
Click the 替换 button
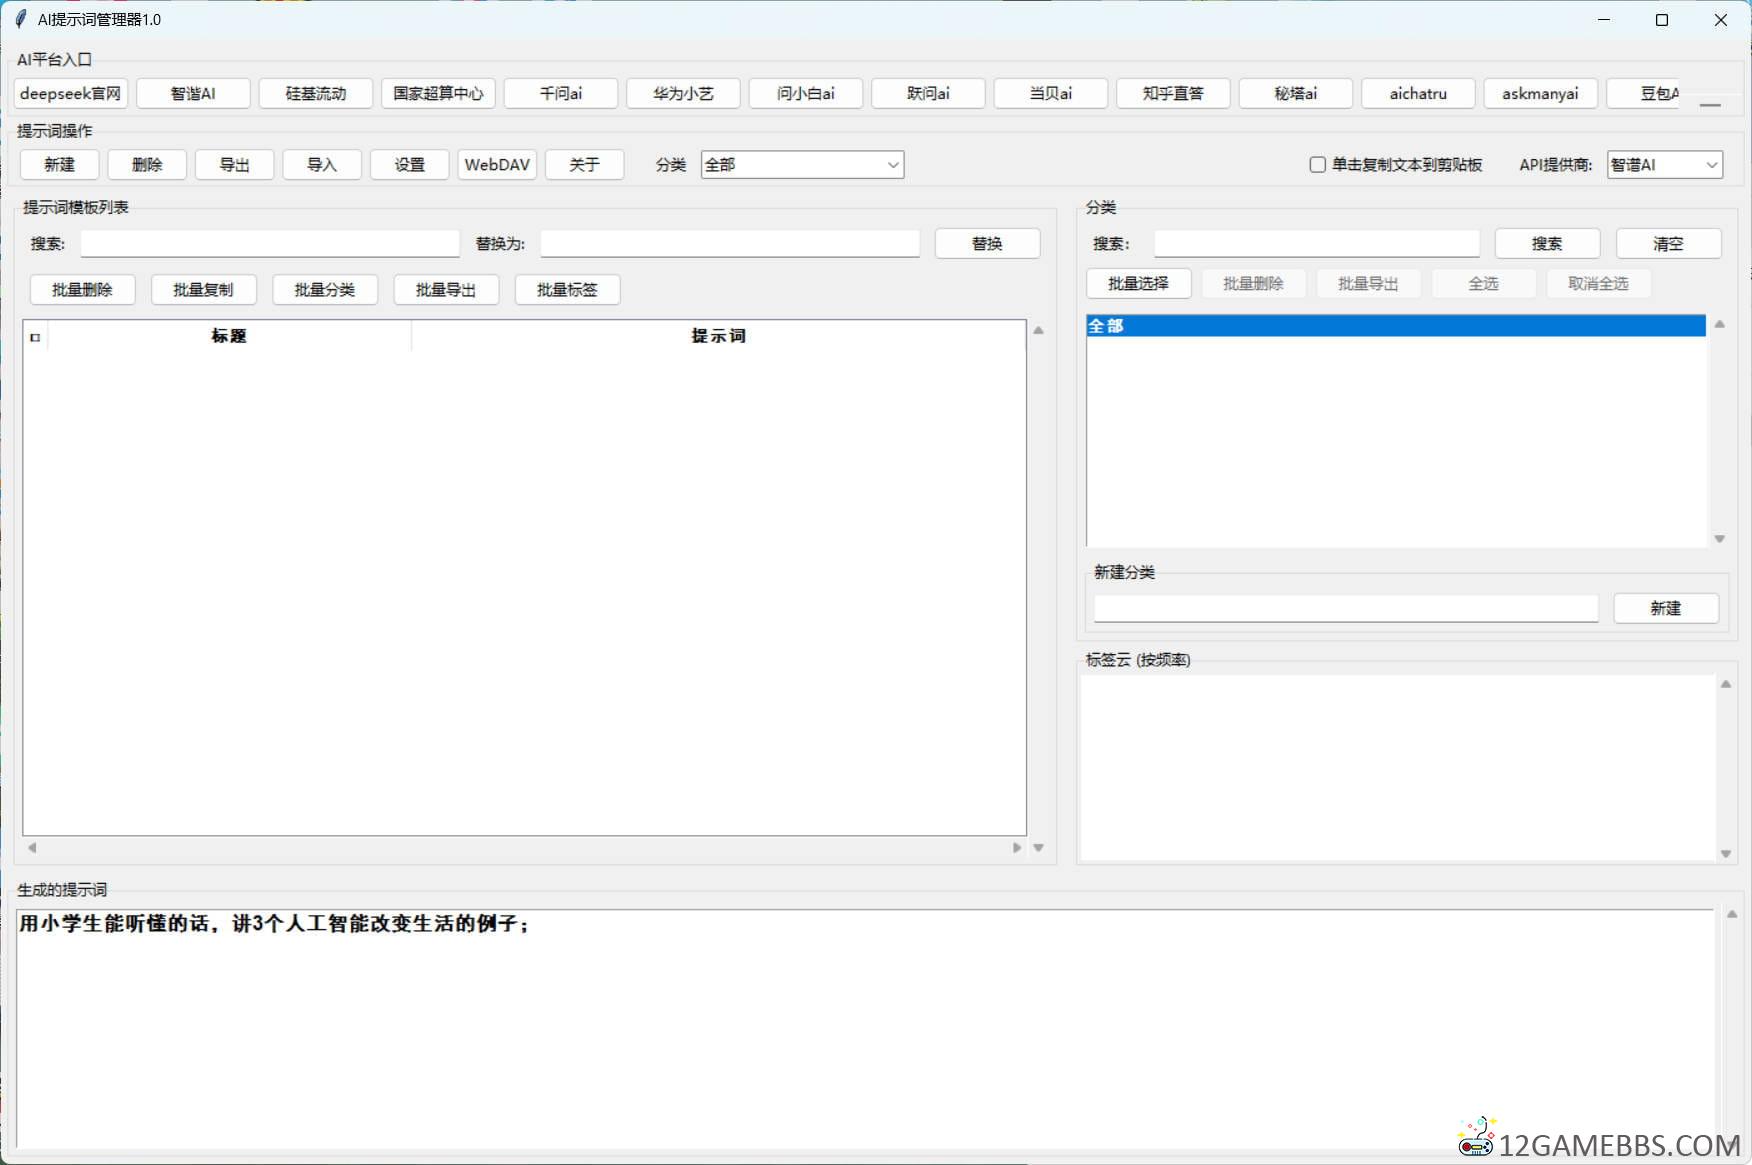[988, 243]
